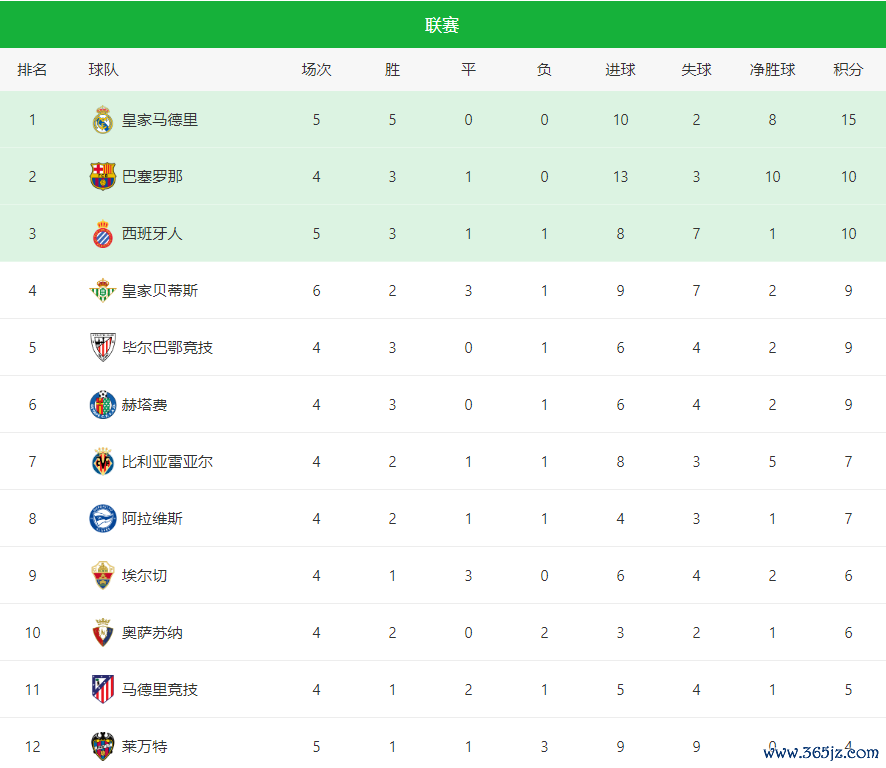Click the Levante club crest
The width and height of the screenshot is (886, 768).
pyautogui.click(x=103, y=746)
